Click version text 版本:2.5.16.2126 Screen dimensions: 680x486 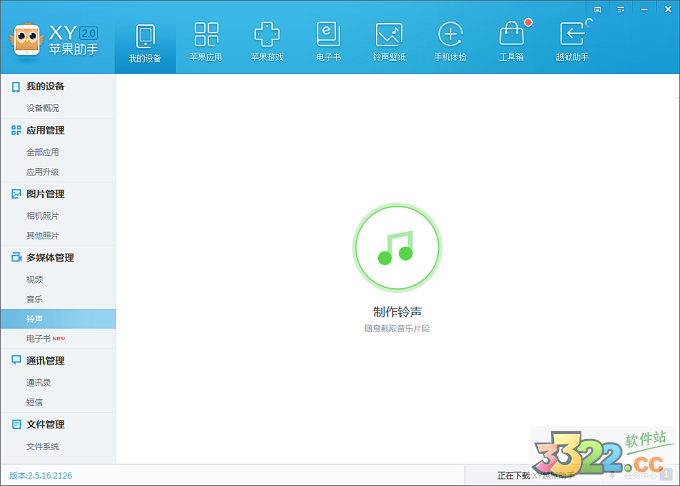coord(41,476)
